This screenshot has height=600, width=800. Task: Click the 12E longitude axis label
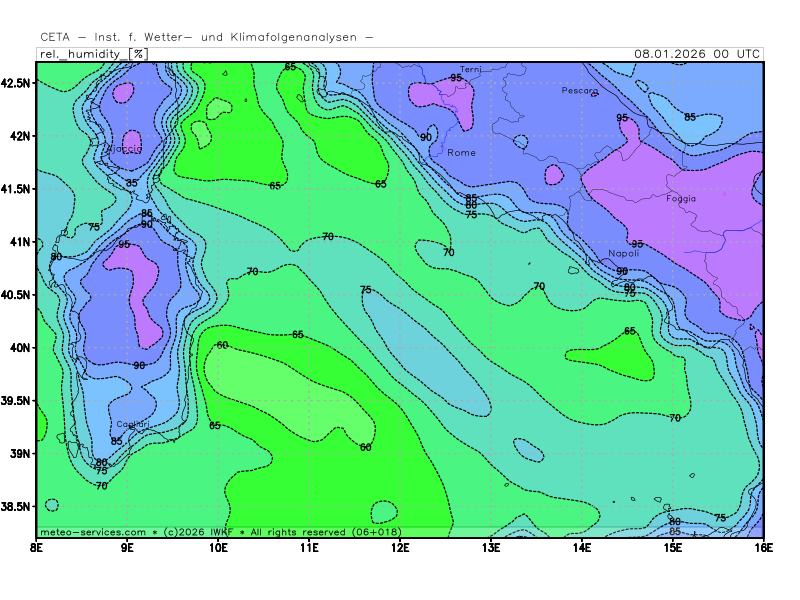coord(400,547)
